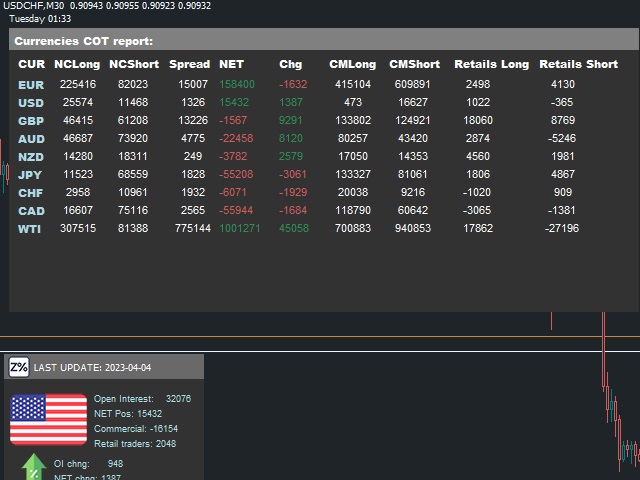
Task: Open the CHF currency row
Action: [31, 193]
